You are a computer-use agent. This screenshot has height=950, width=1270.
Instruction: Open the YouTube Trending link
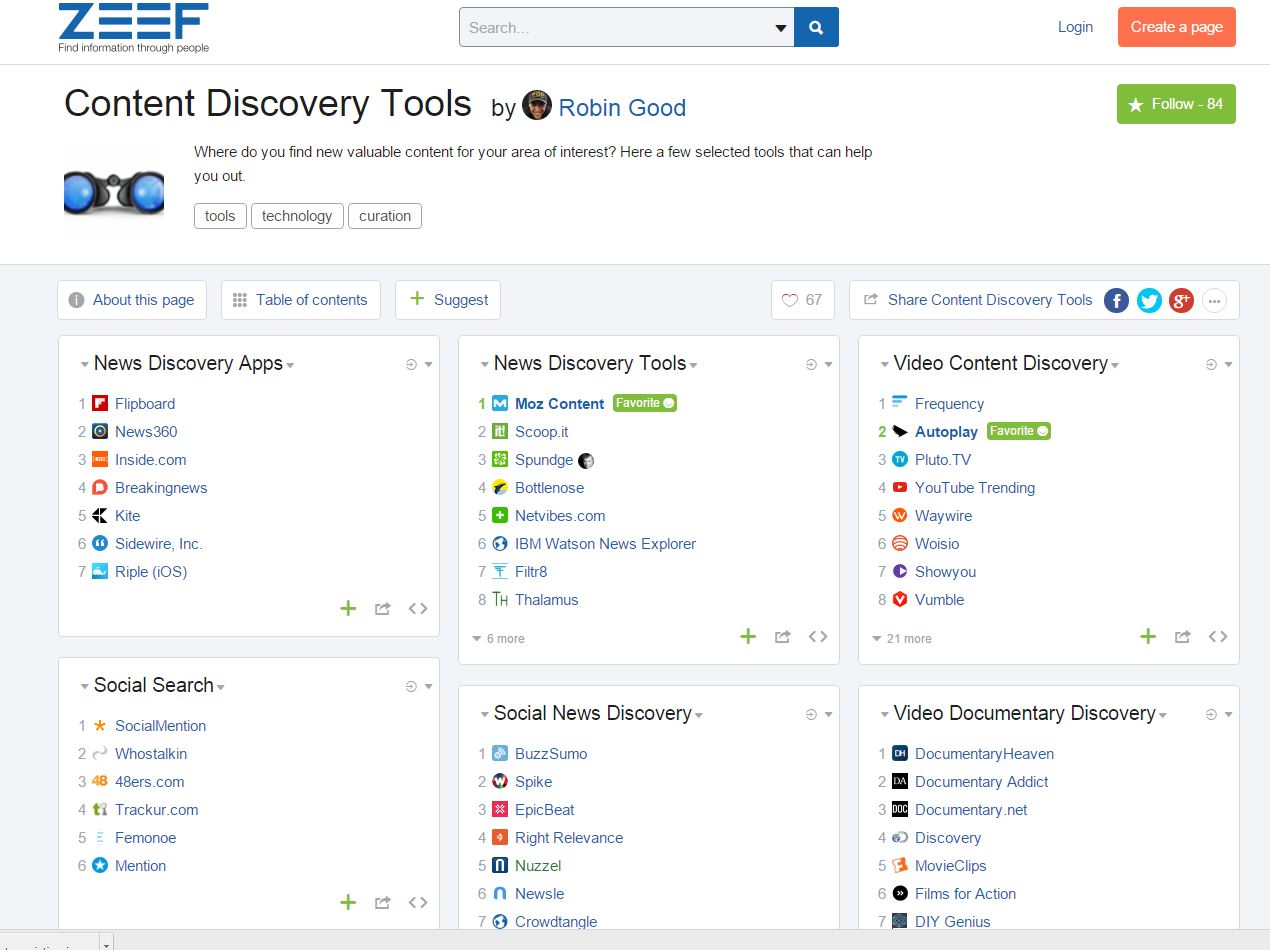pos(975,488)
